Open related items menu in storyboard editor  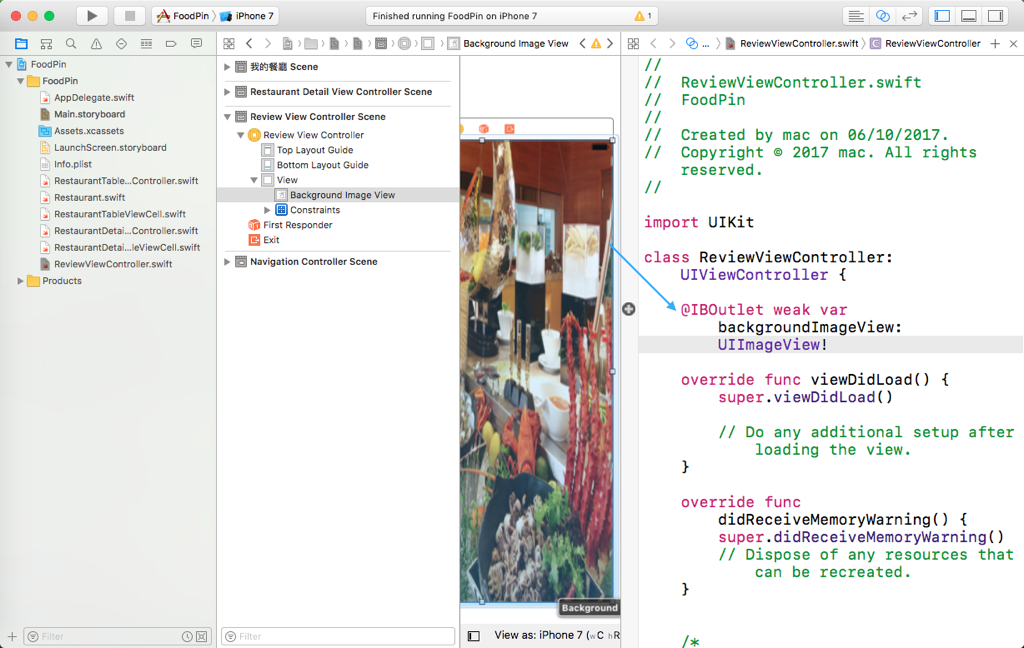point(229,44)
